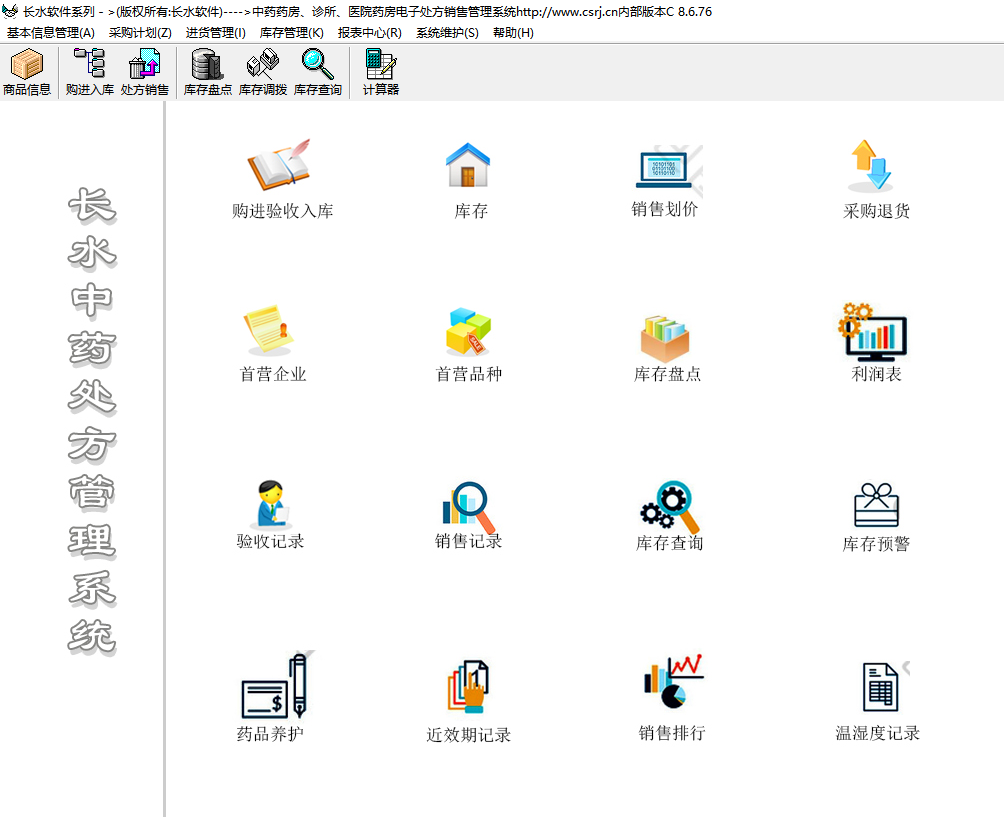Click the 销售排行 text label
1004x817 pixels.
pyautogui.click(x=672, y=732)
